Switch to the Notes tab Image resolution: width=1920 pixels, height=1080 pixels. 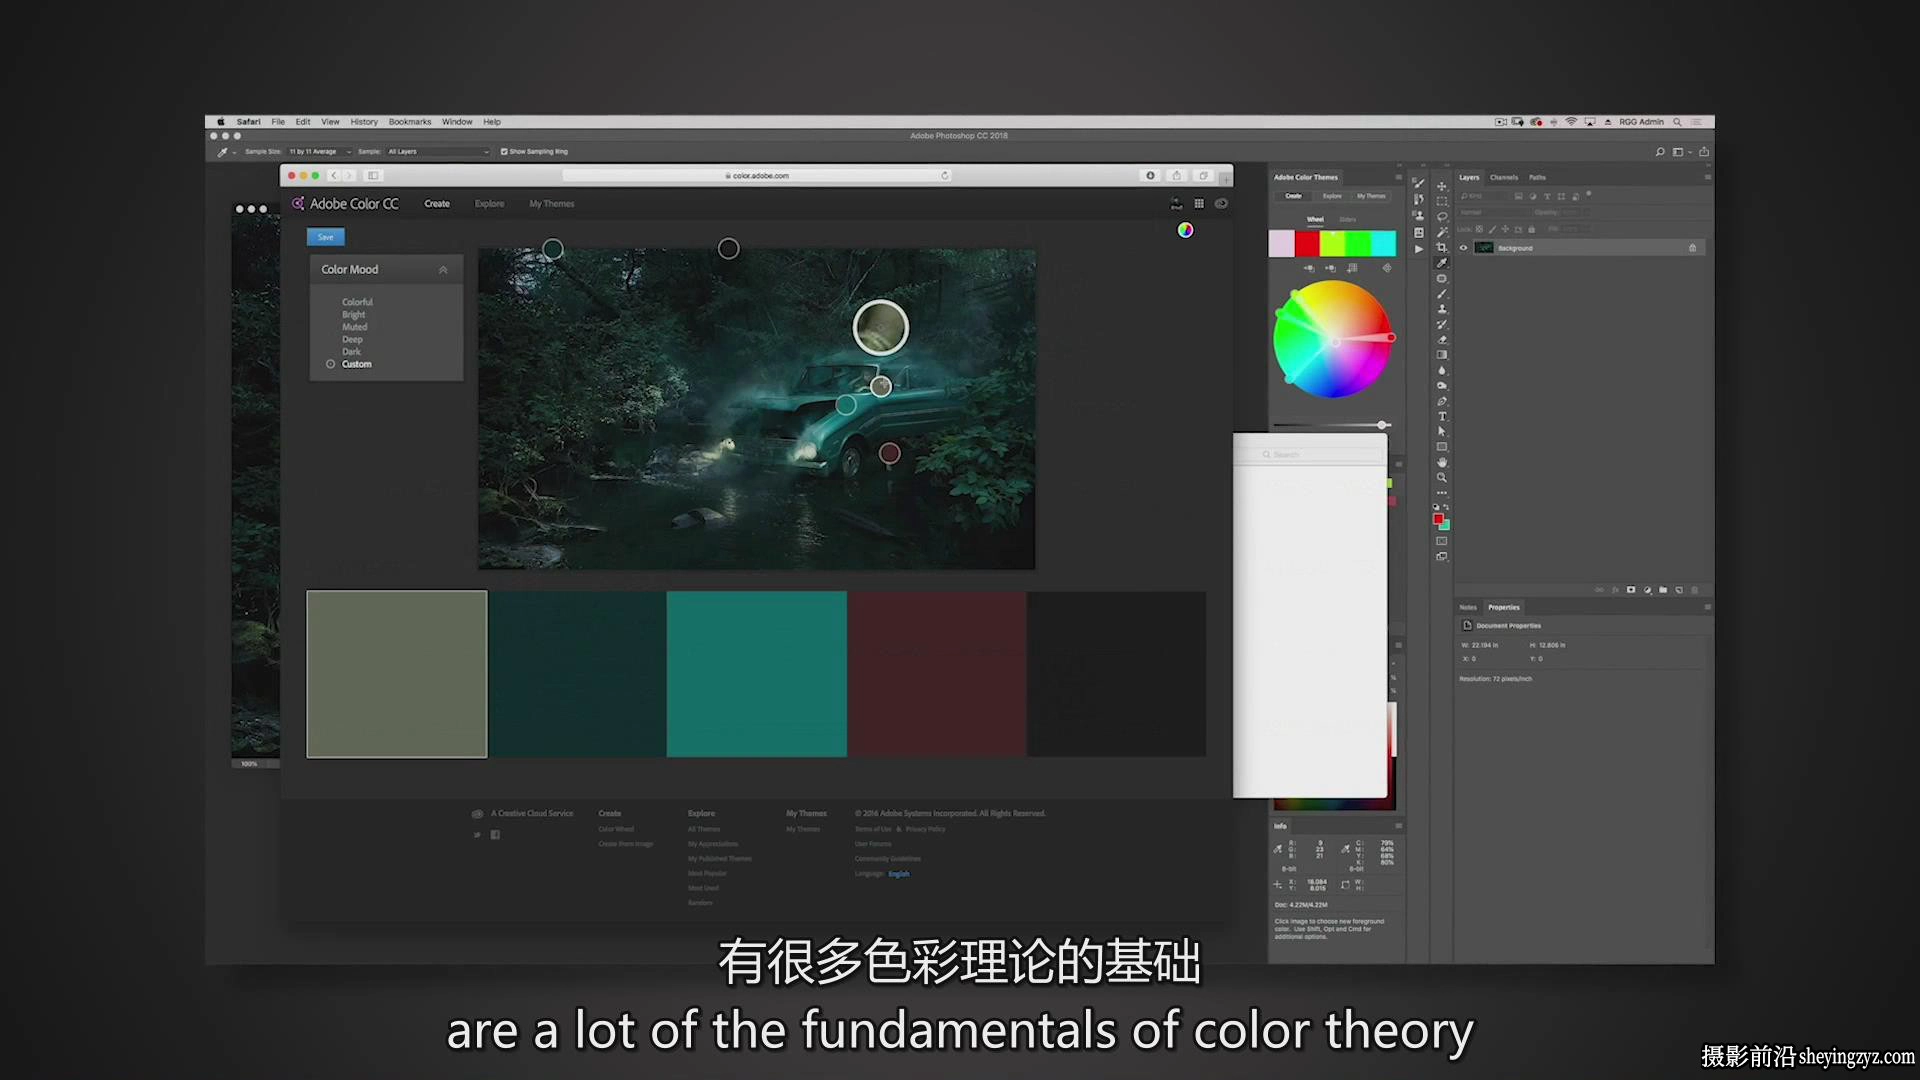tap(1468, 607)
